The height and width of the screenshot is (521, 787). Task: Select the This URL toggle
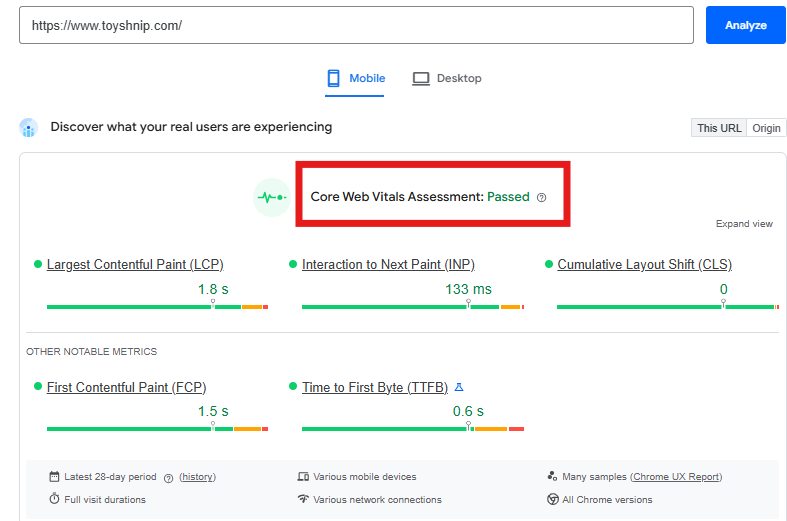click(719, 128)
